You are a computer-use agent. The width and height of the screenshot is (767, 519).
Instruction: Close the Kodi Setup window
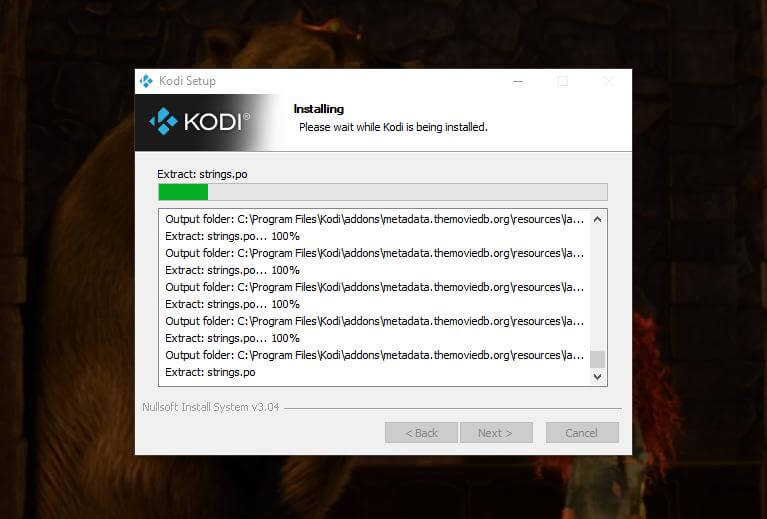609,81
